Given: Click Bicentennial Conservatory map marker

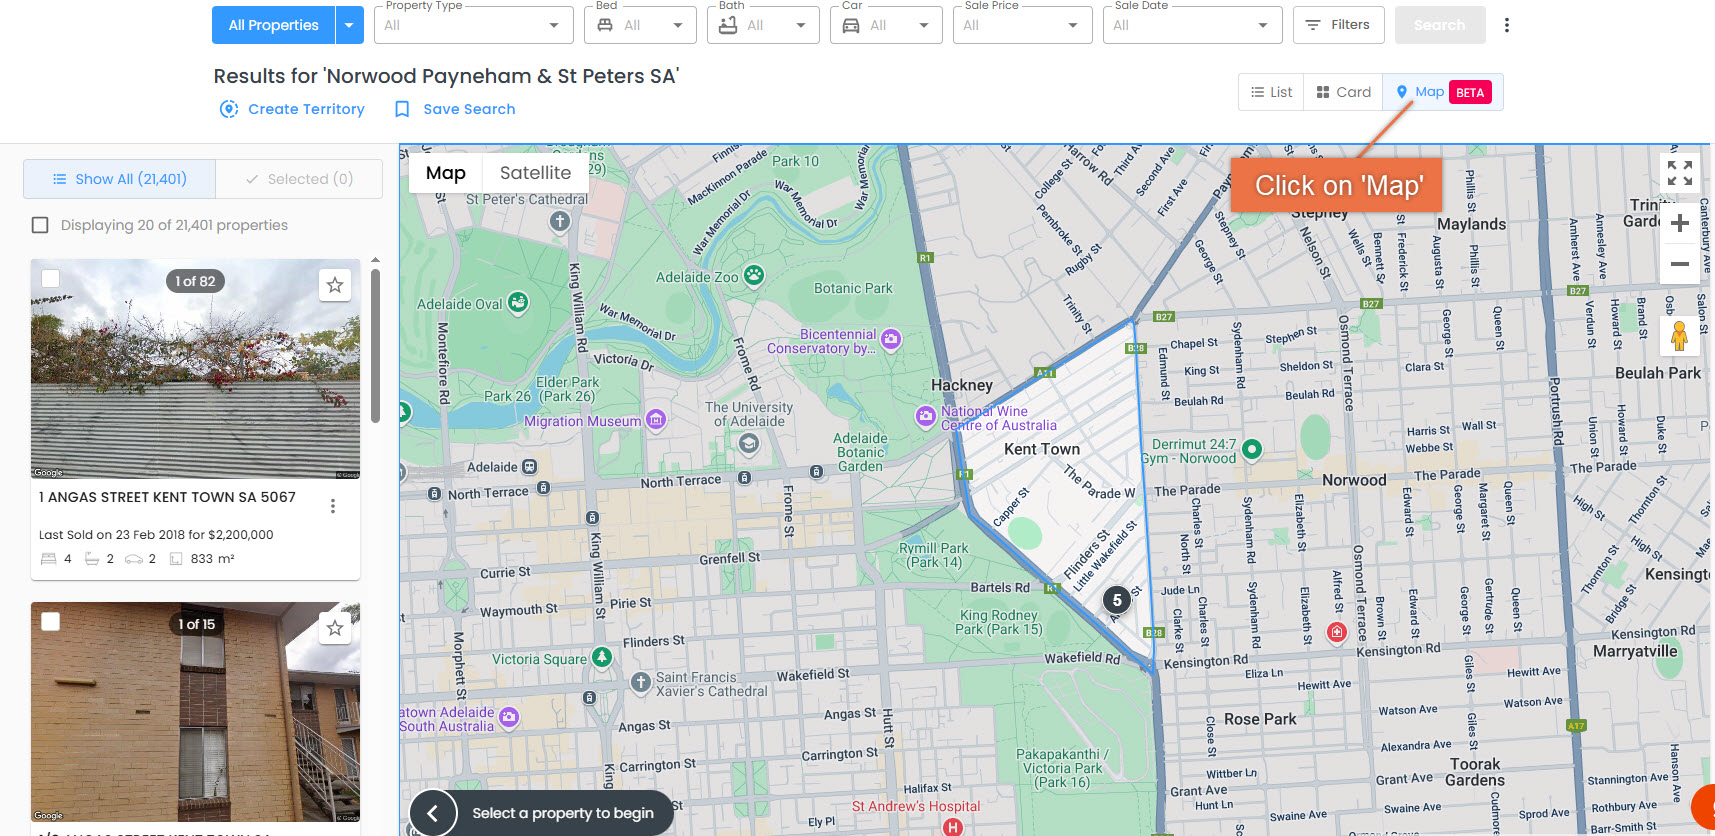Looking at the screenshot, I should pos(891,339).
